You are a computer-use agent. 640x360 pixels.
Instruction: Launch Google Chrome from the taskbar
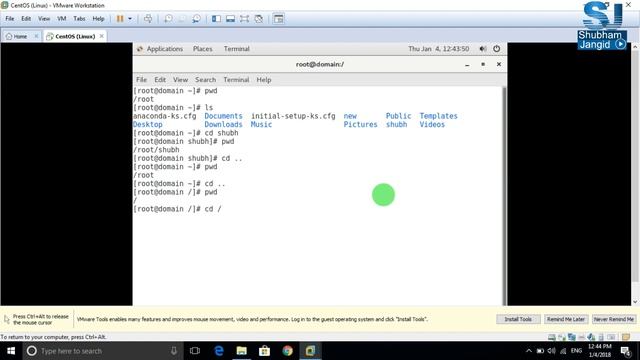(287, 351)
